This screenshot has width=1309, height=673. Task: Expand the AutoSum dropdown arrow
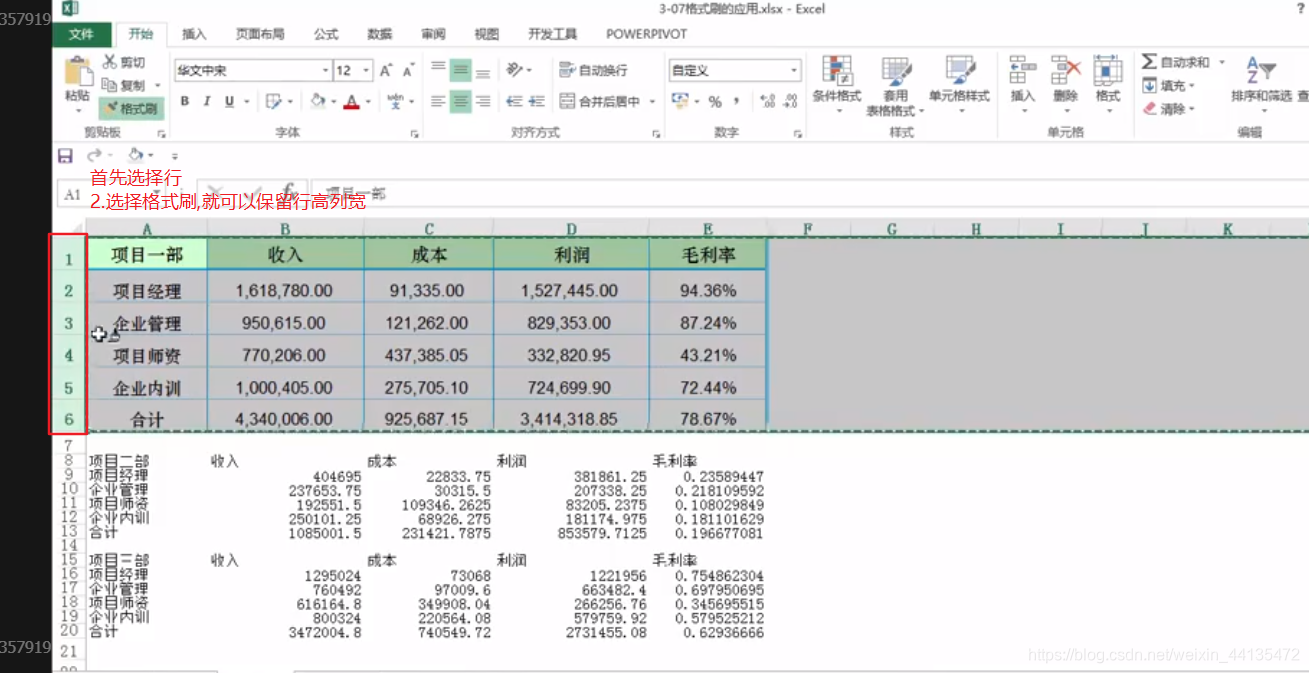[x=1221, y=62]
